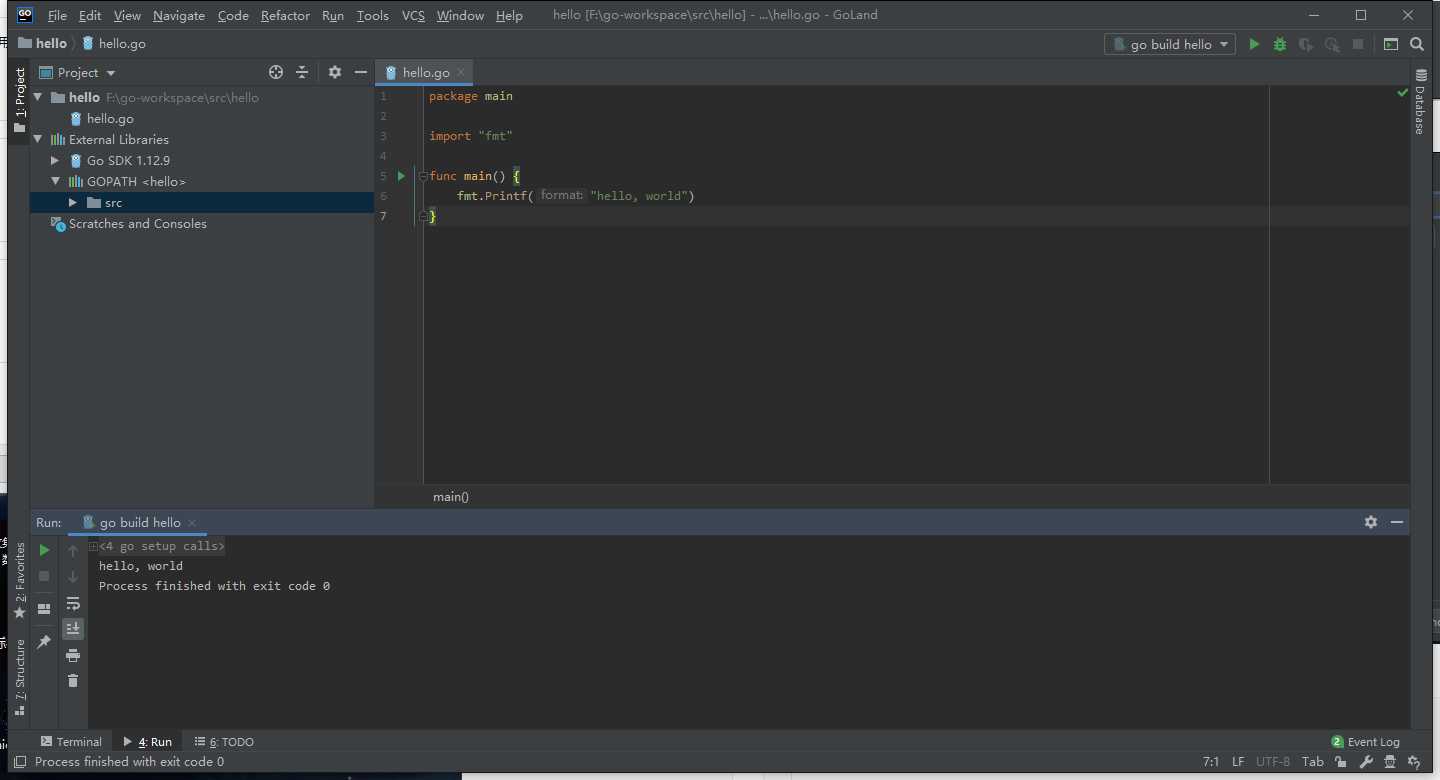Pin the Run tab with pin icon

click(44, 642)
